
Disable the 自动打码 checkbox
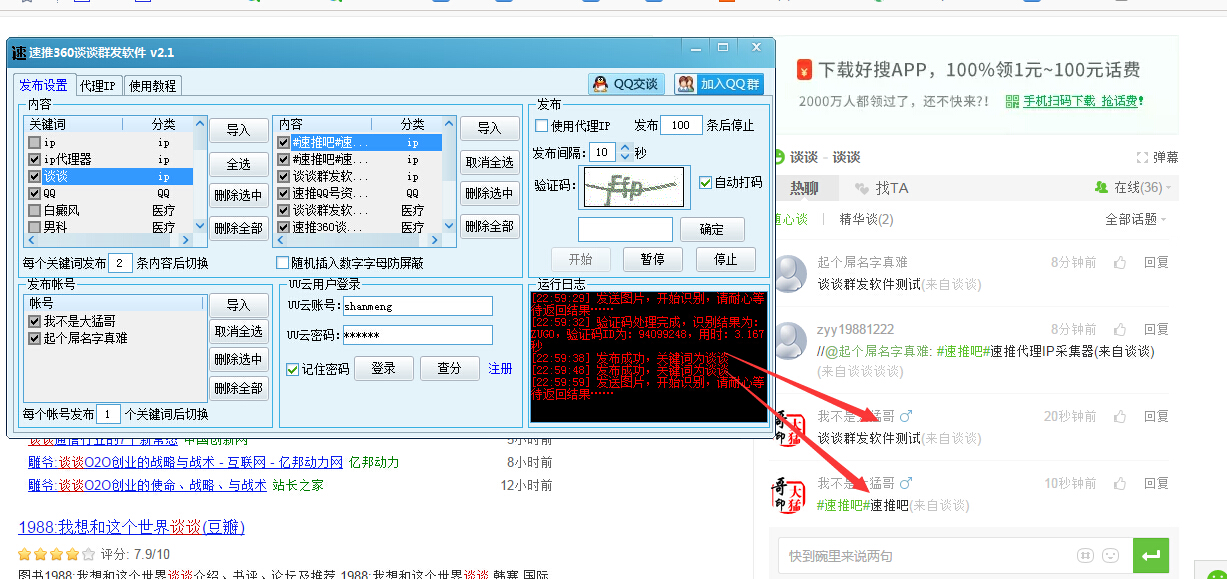(706, 183)
